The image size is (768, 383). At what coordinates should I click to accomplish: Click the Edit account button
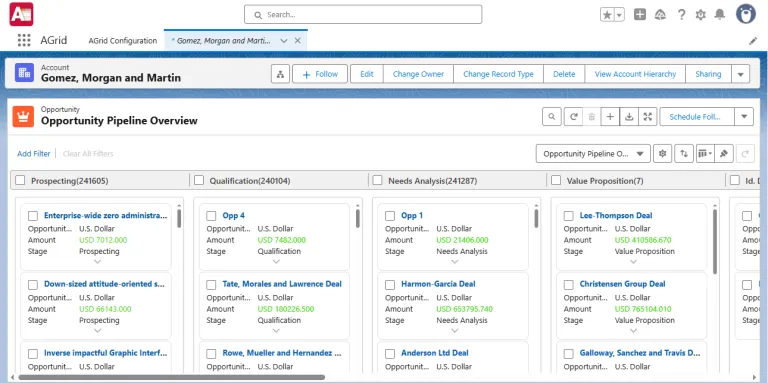pos(367,74)
